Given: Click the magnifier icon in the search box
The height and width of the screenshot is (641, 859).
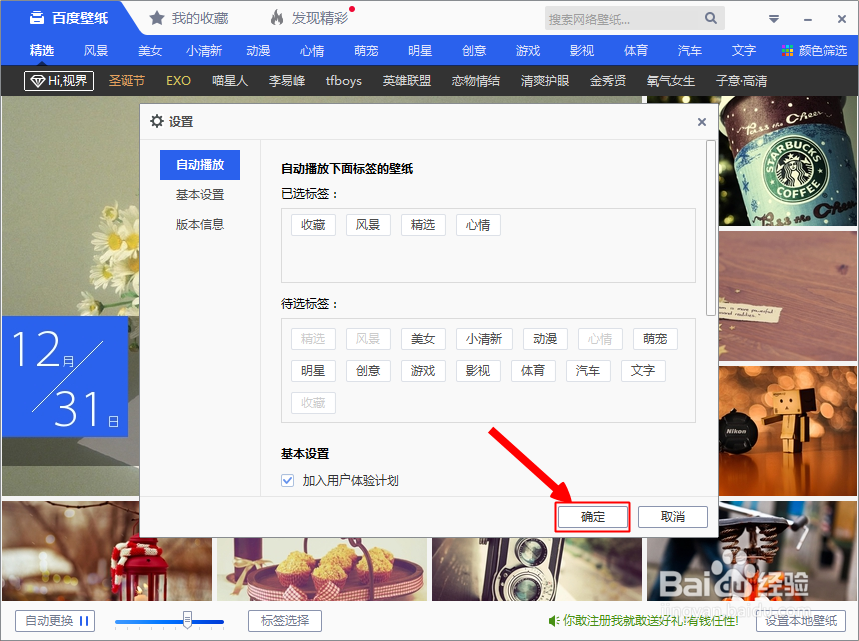Looking at the screenshot, I should [710, 18].
